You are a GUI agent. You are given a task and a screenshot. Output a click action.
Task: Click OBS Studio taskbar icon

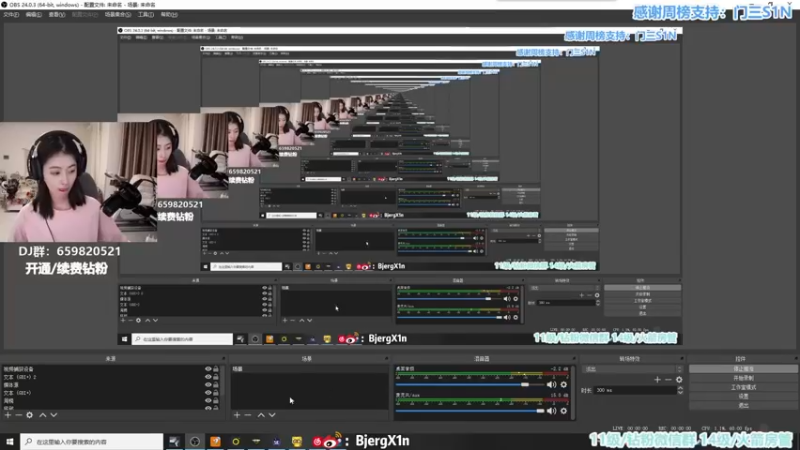(195, 441)
